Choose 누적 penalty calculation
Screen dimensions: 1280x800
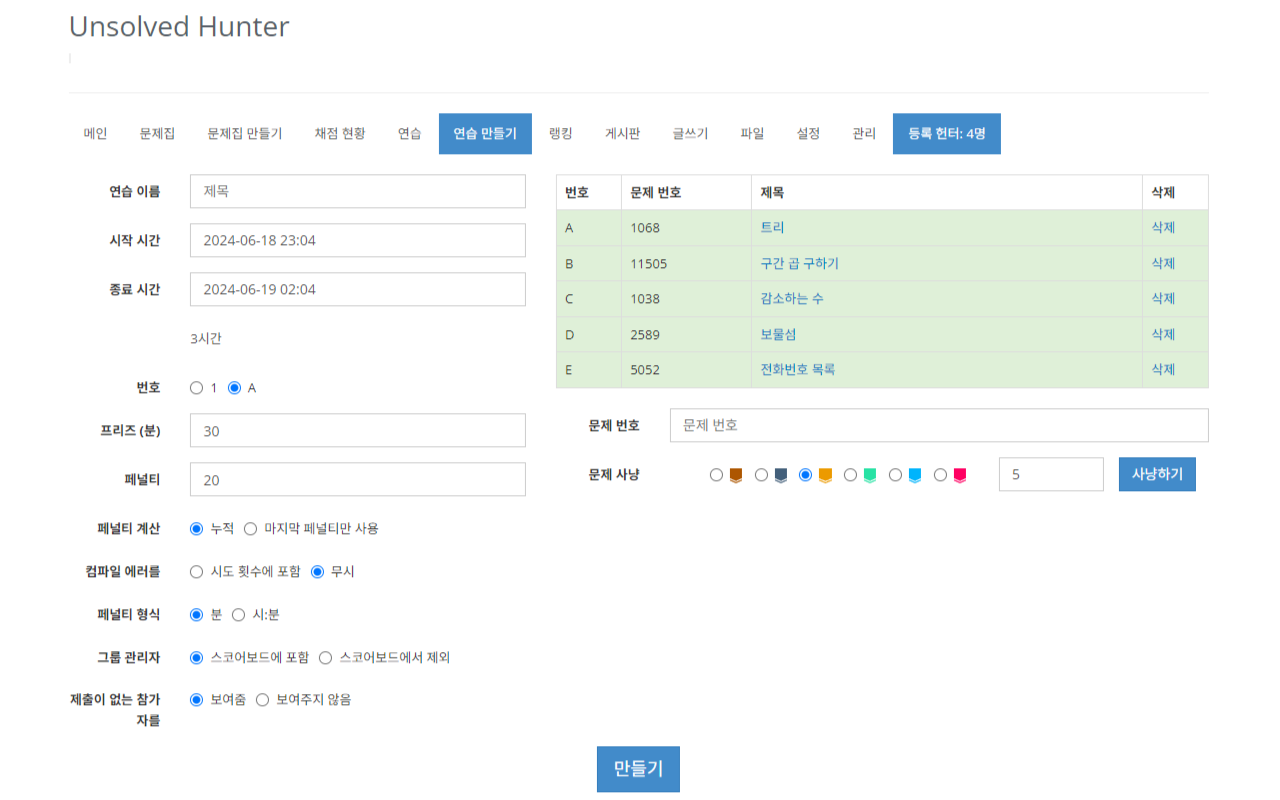click(x=197, y=528)
